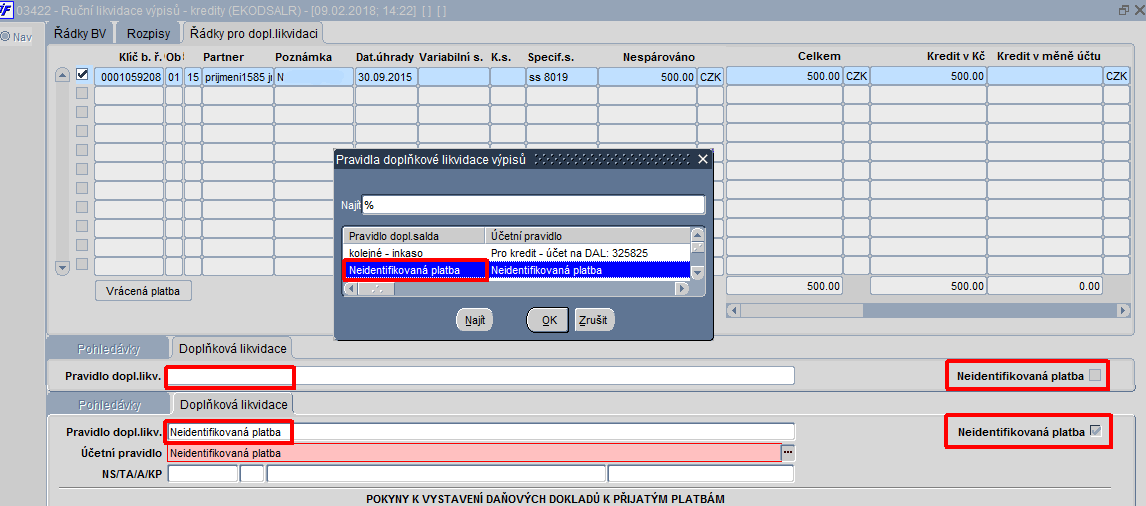Click the empty Pravidlo dopl.likv. field

click(x=480, y=376)
